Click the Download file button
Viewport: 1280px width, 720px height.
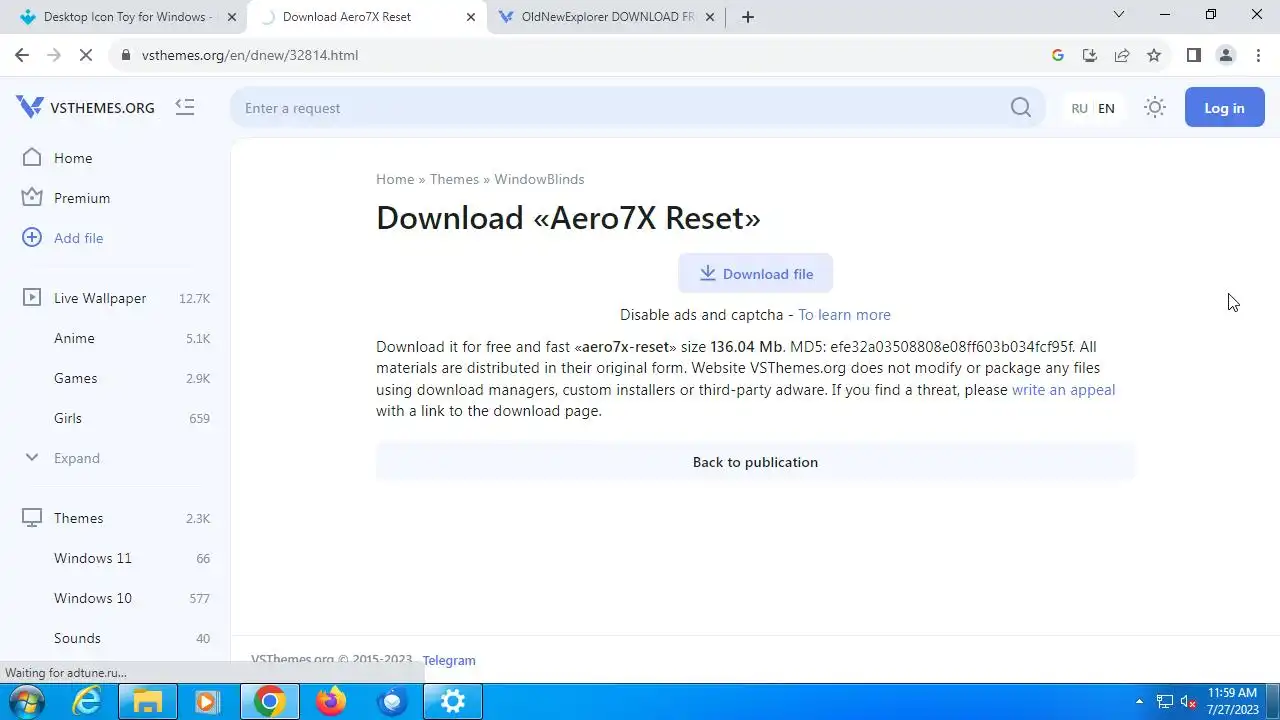coord(755,274)
